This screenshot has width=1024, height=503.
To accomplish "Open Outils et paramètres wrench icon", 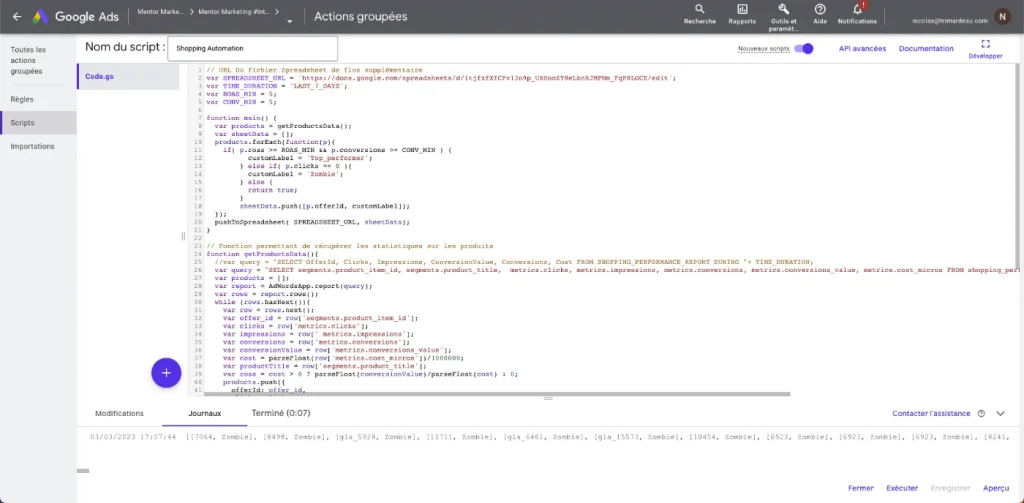I will 784,9.
